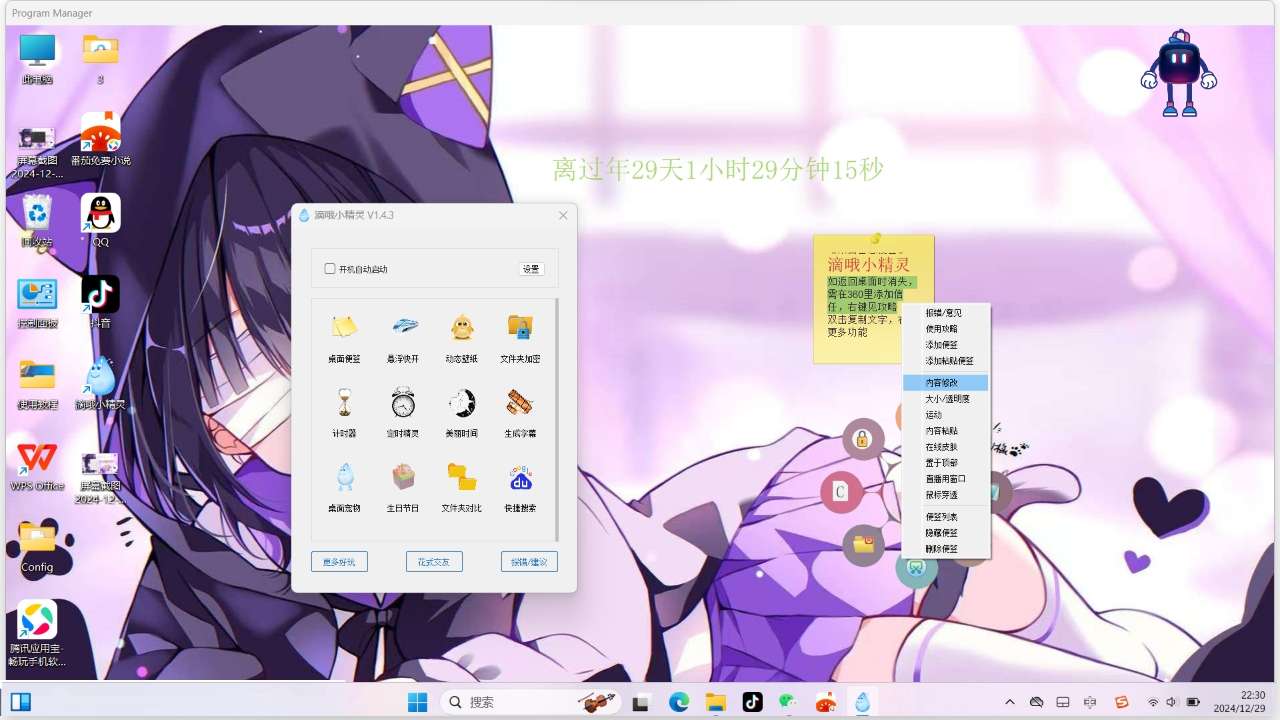The image size is (1280, 720).
Task: Open the 动态壁纸 live wallpaper tool
Action: pos(461,336)
